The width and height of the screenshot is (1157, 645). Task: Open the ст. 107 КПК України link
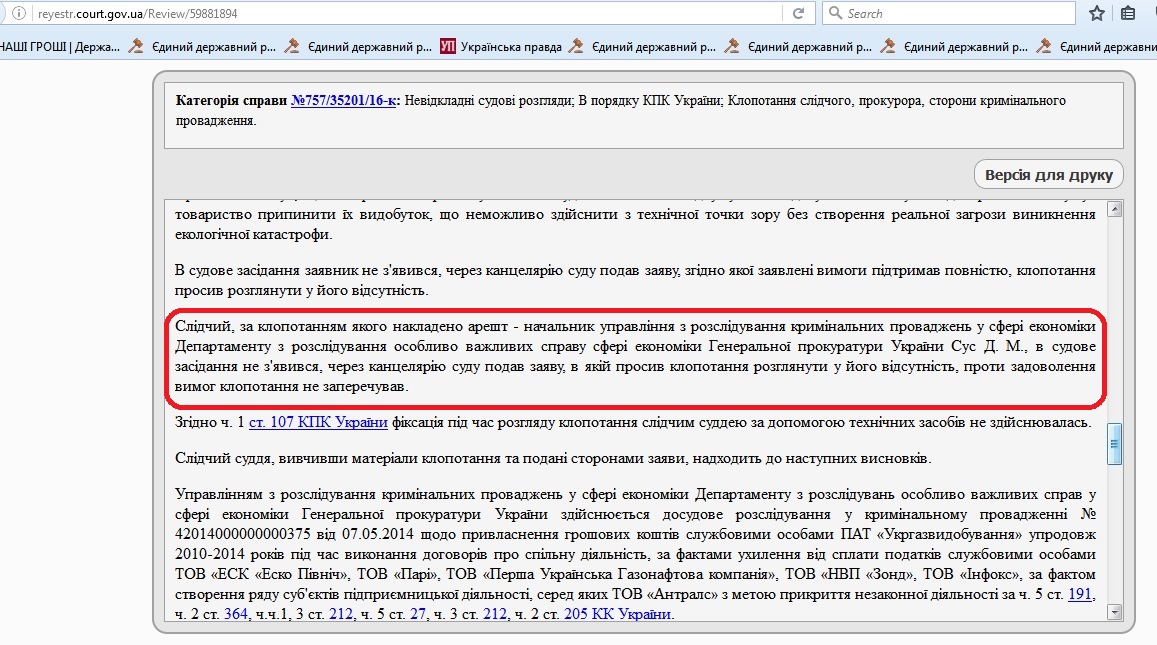tap(317, 422)
